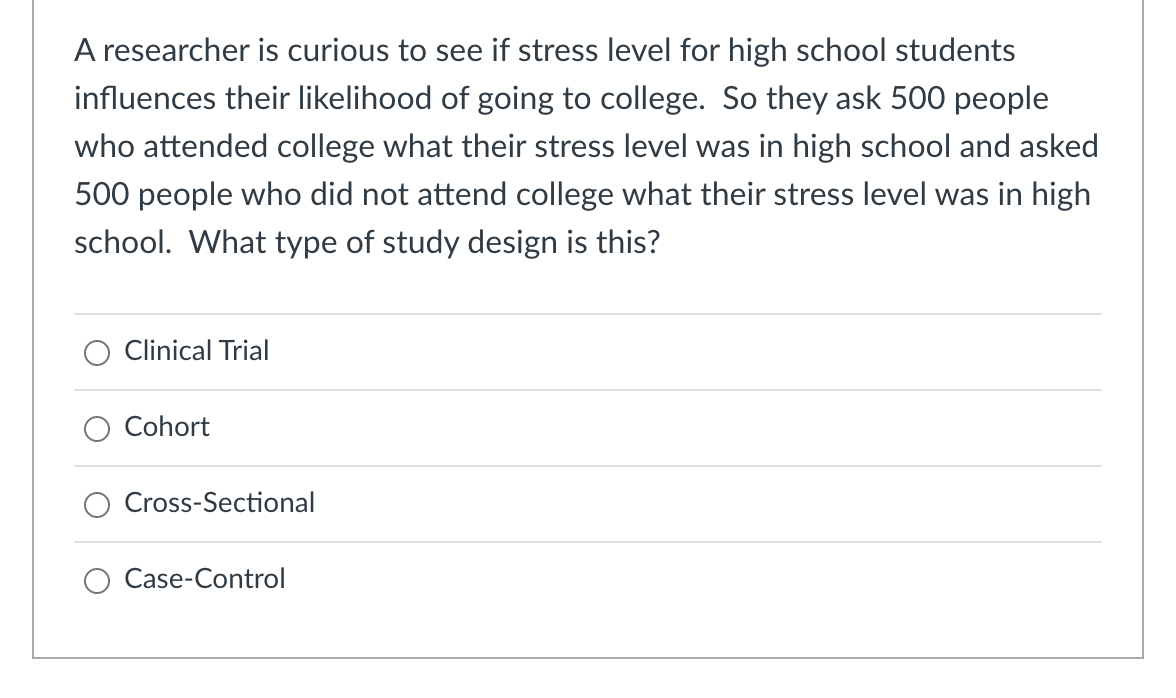Screen dimensions: 1176x698
Task: Click the "Cohort" answer label
Action: (x=167, y=427)
